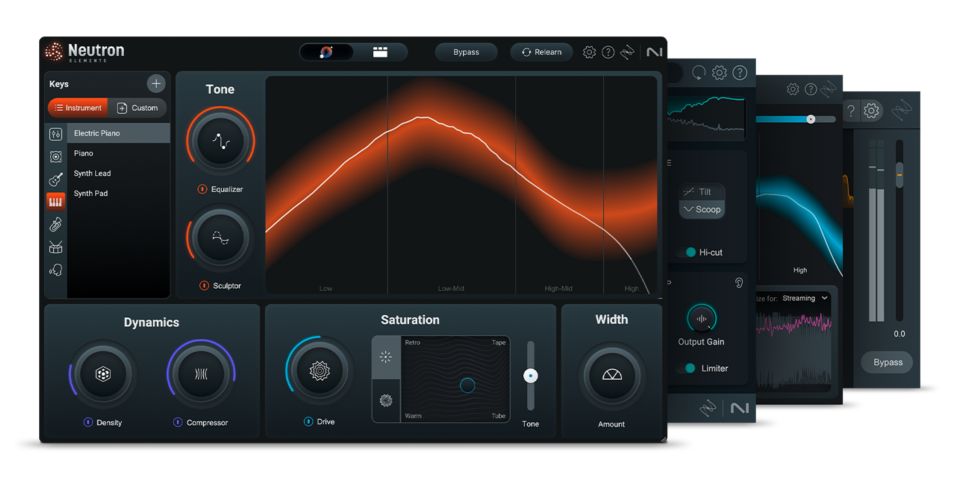The image size is (960, 480).
Task: Open Neutron settings gear icon
Action: 589,52
